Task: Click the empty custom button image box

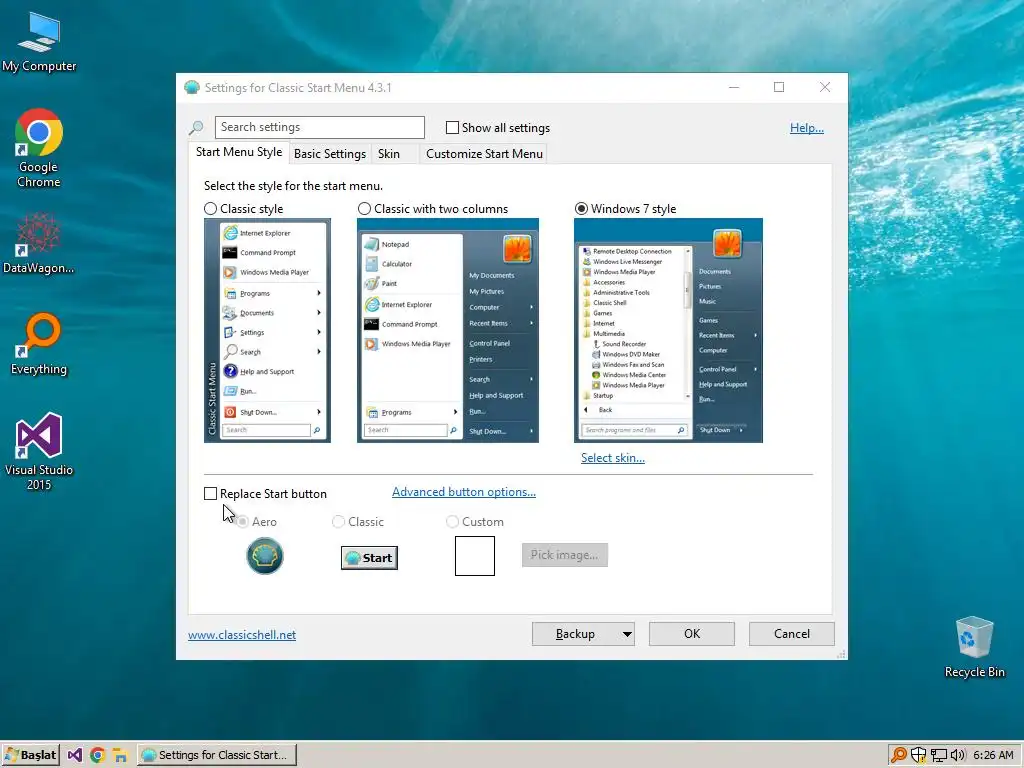Action: point(475,556)
